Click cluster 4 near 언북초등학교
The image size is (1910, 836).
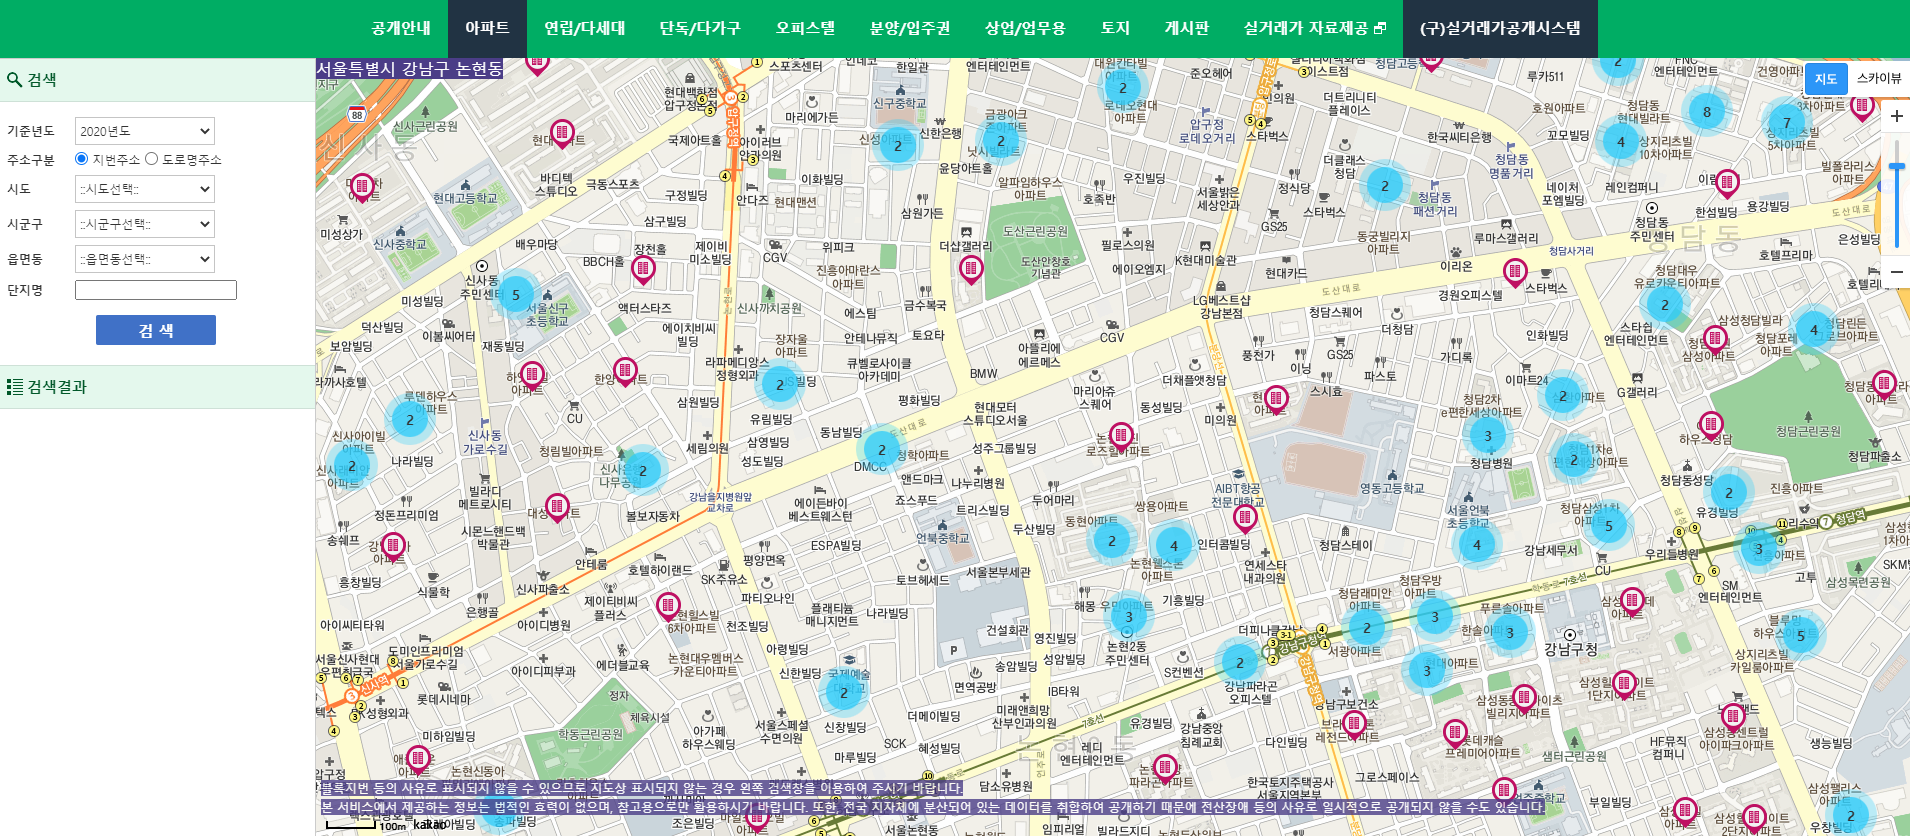[x=1477, y=544]
